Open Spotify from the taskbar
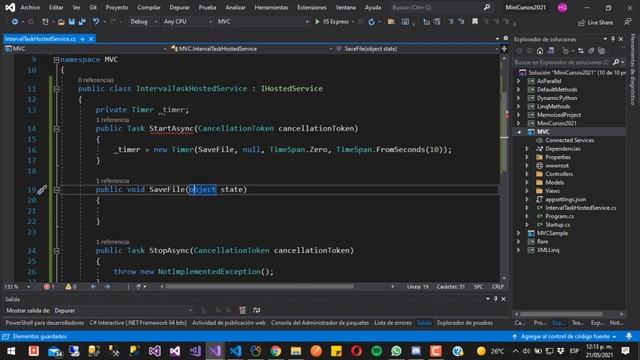This screenshot has height=360, width=640. [x=376, y=351]
